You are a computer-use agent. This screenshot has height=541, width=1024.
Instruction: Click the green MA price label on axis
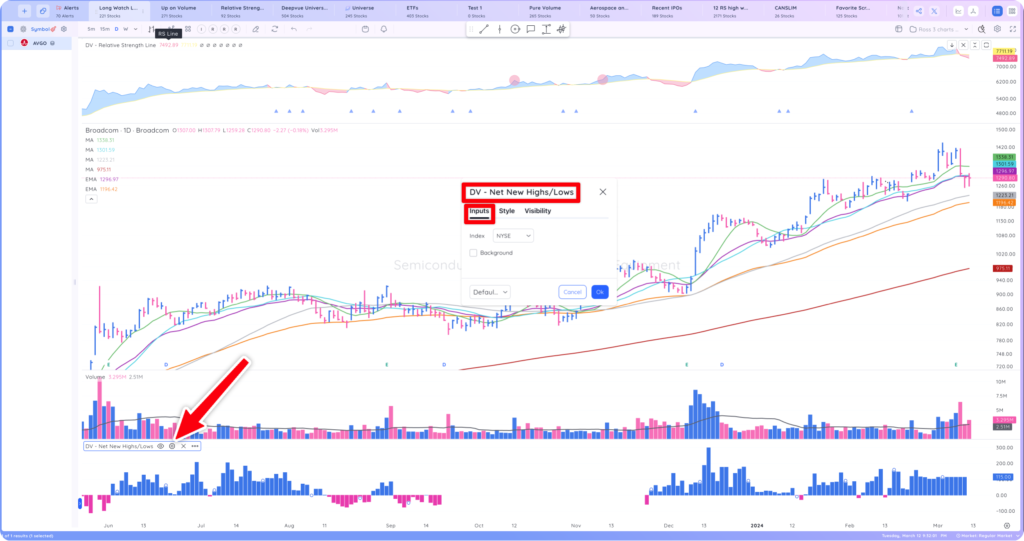coord(1004,157)
